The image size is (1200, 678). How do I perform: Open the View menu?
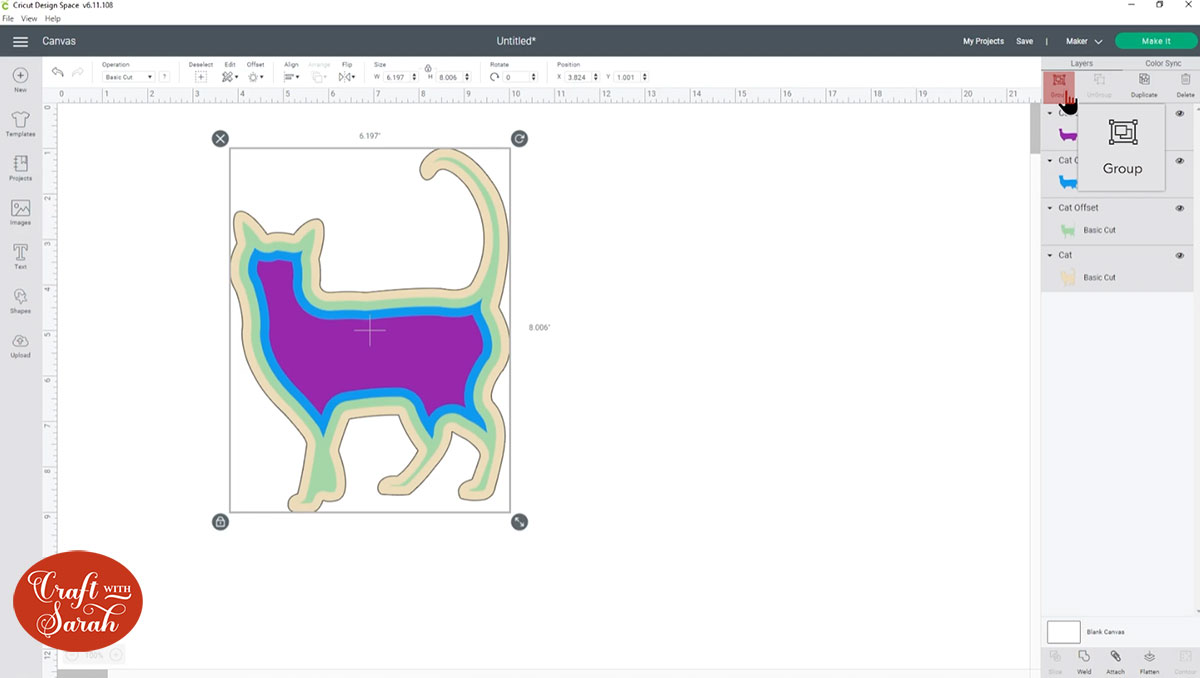click(29, 19)
